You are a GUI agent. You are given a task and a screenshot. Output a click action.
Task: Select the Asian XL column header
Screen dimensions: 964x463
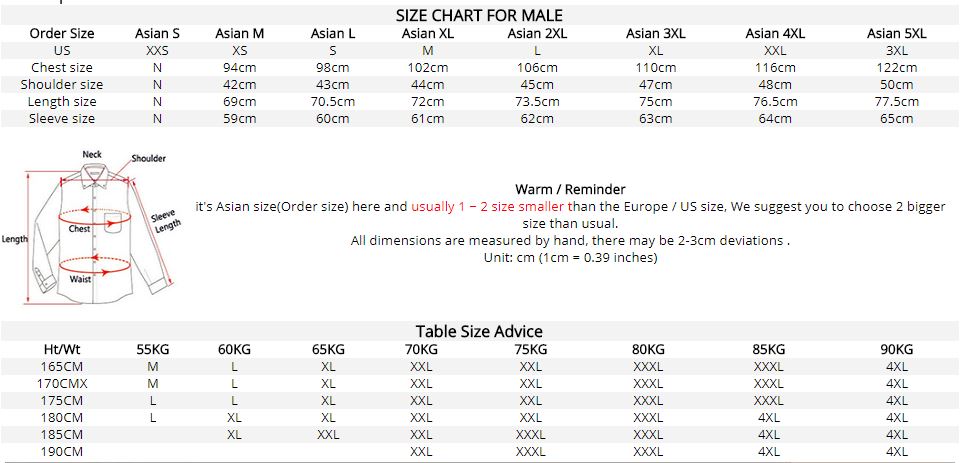click(428, 34)
